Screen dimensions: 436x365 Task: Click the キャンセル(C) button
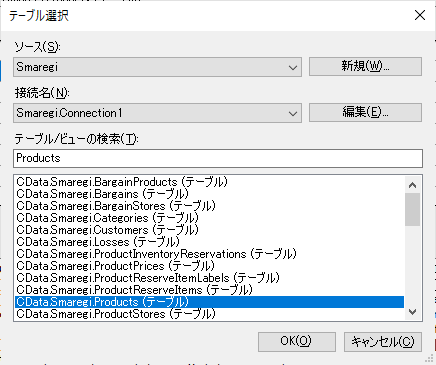[x=383, y=341]
